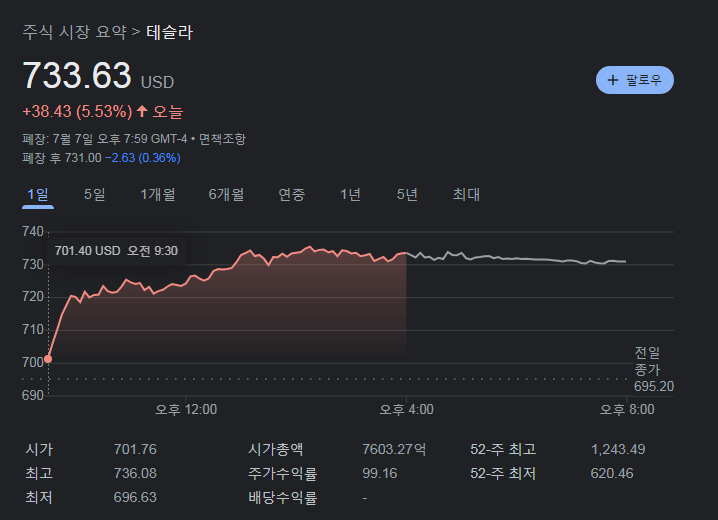The image size is (718, 520).
Task: Switch to the 5일 chart range tab
Action: (x=94, y=195)
